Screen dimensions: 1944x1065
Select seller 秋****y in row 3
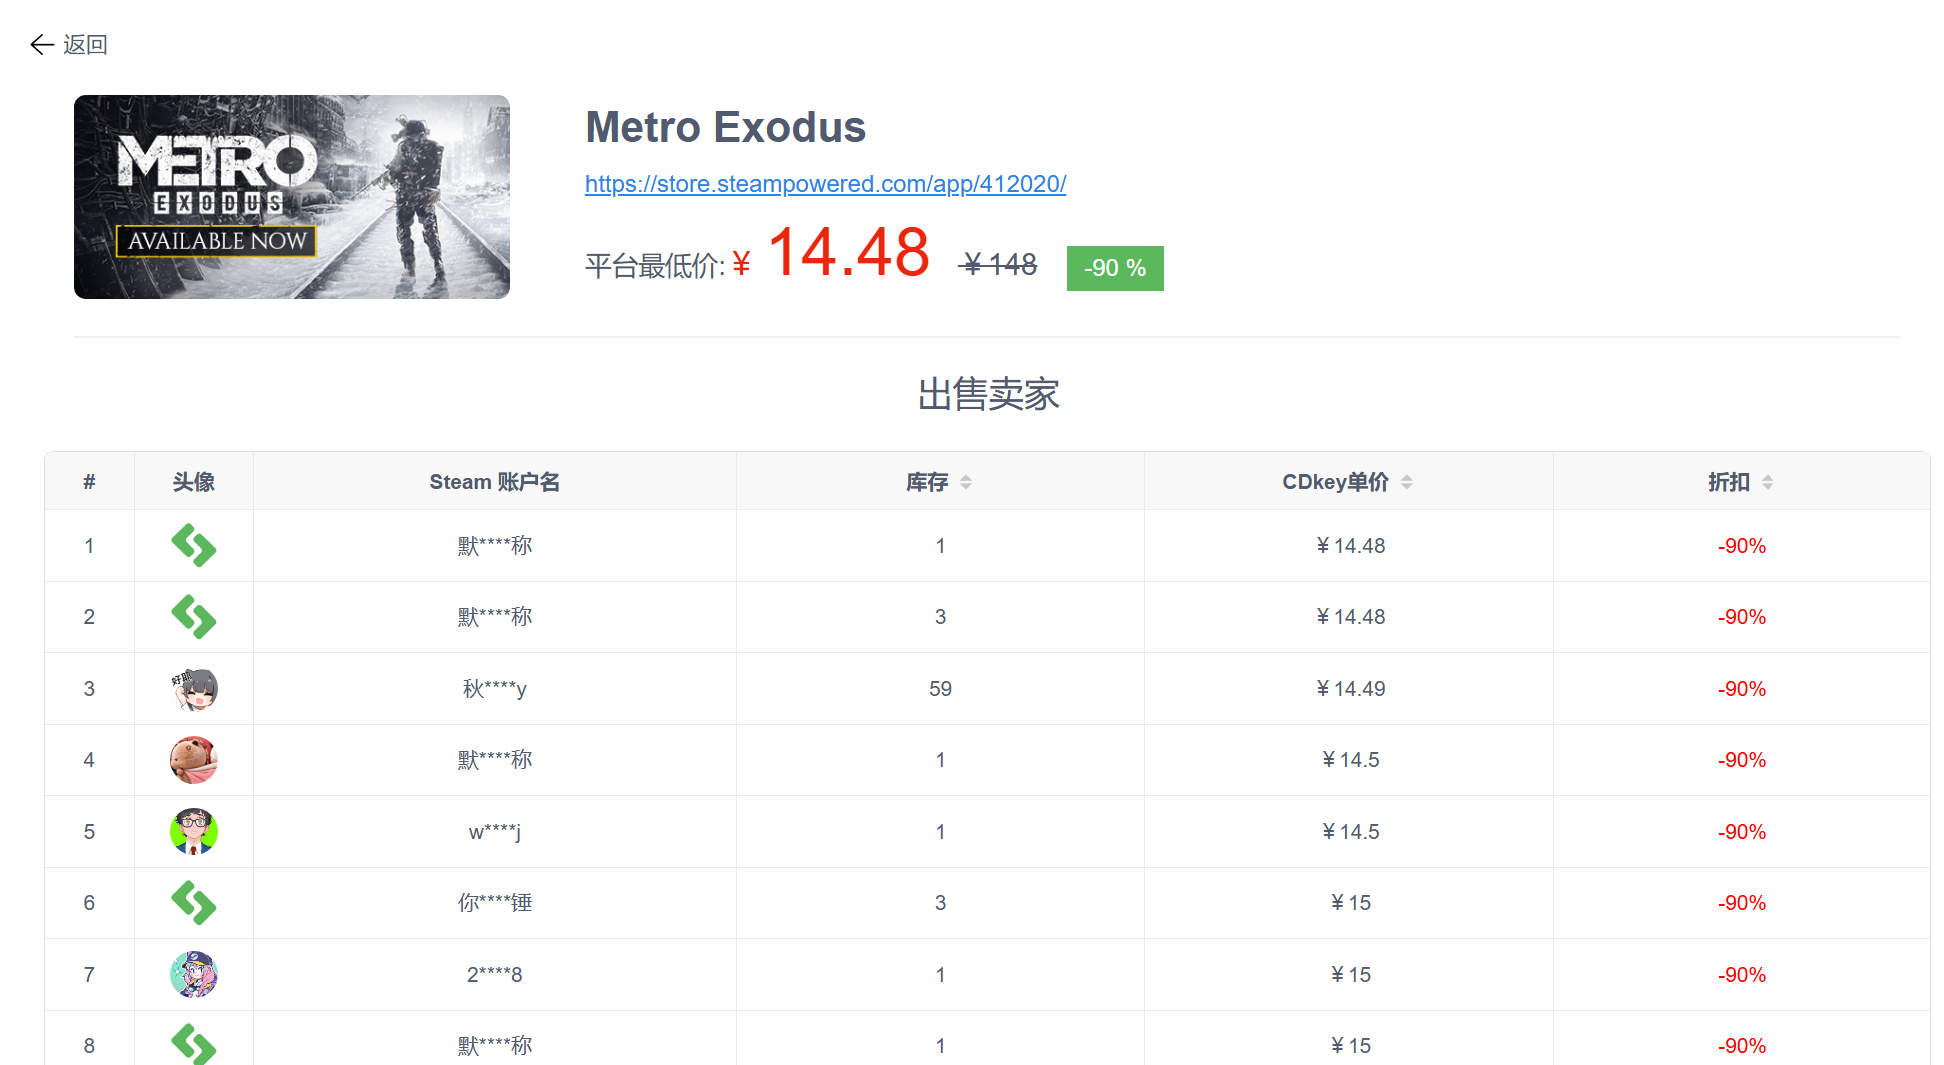494,689
